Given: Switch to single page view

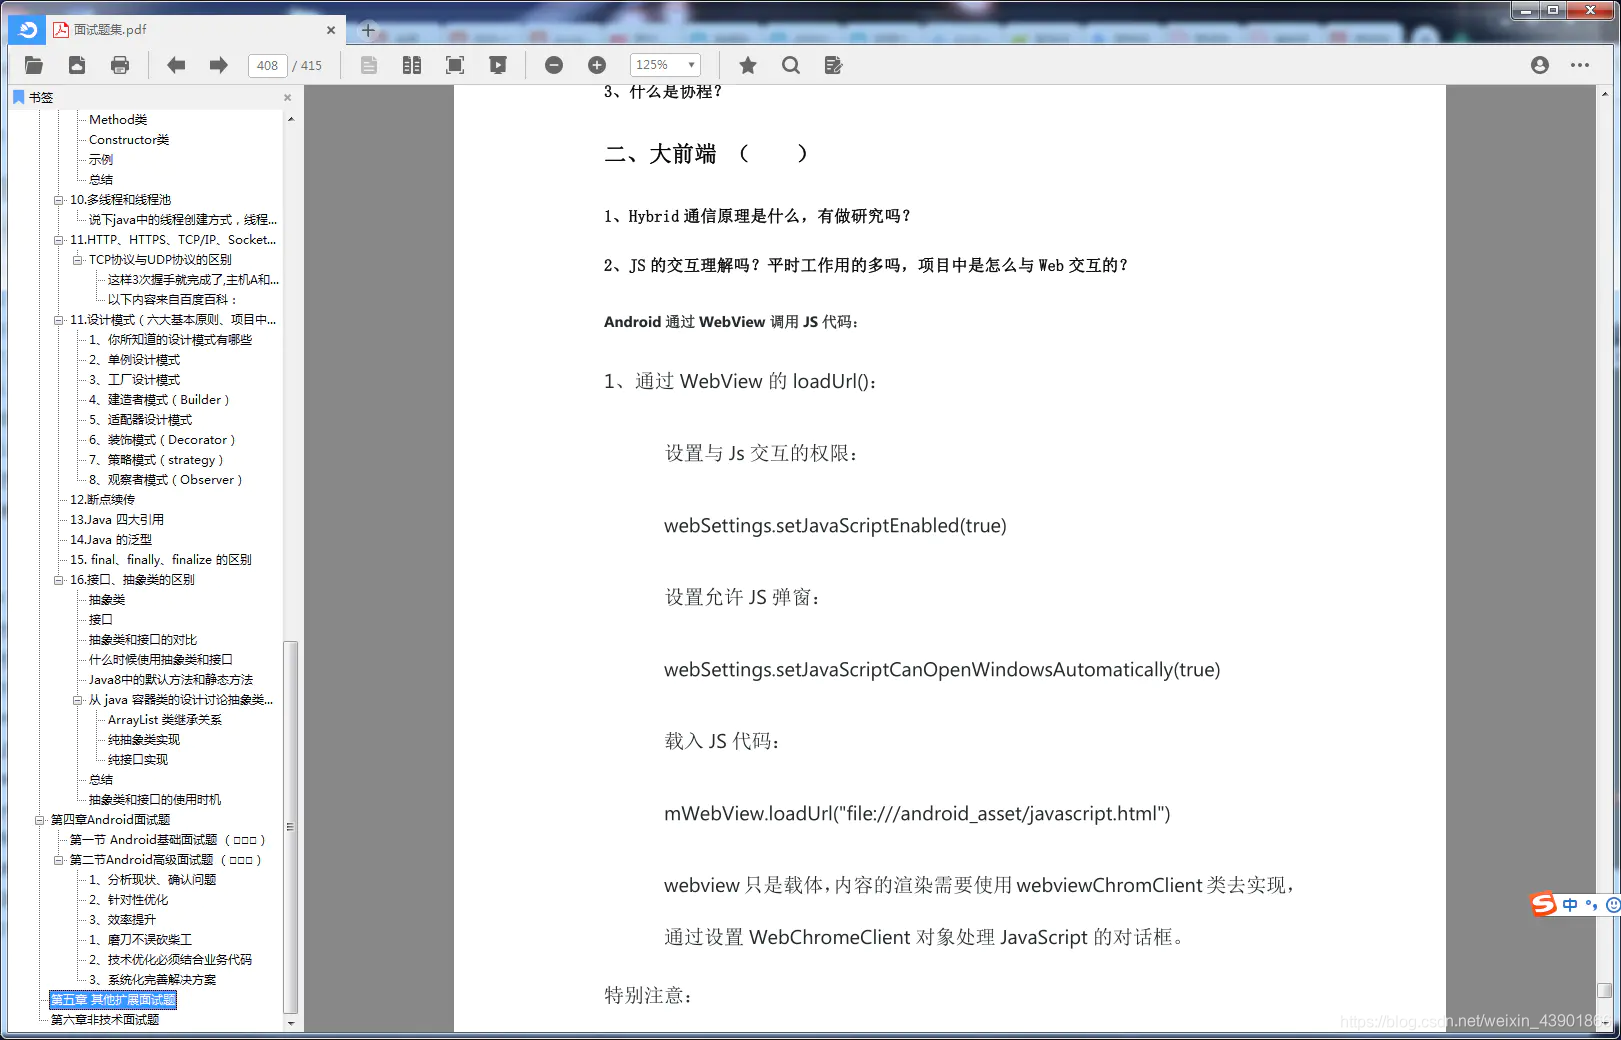Looking at the screenshot, I should (x=369, y=65).
